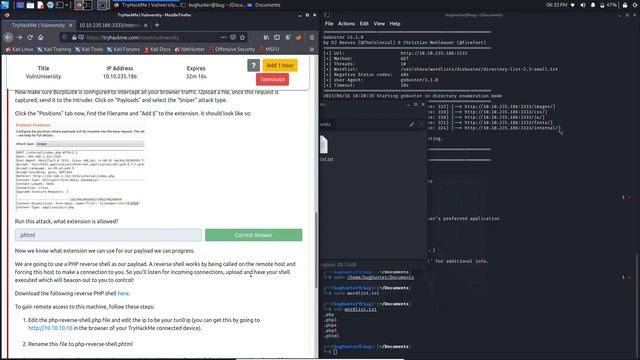Close the TryHackMe Vulnversity tab
Screen dimensions: 640x360
pyautogui.click(x=70, y=25)
